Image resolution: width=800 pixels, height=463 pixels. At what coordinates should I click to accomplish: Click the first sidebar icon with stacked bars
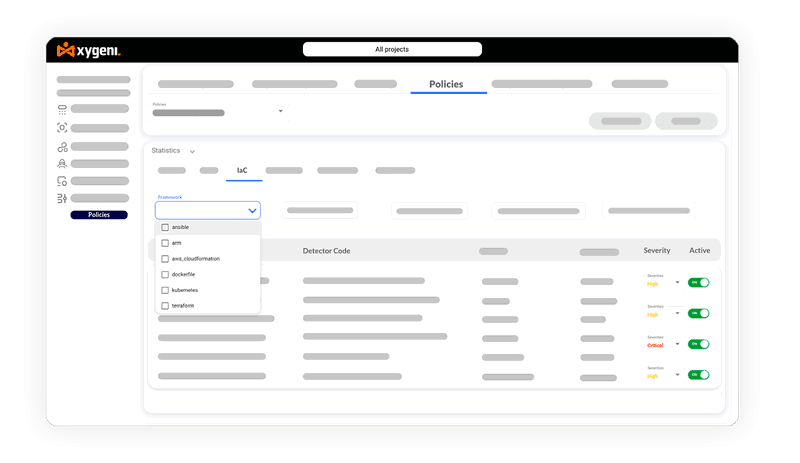pos(62,109)
